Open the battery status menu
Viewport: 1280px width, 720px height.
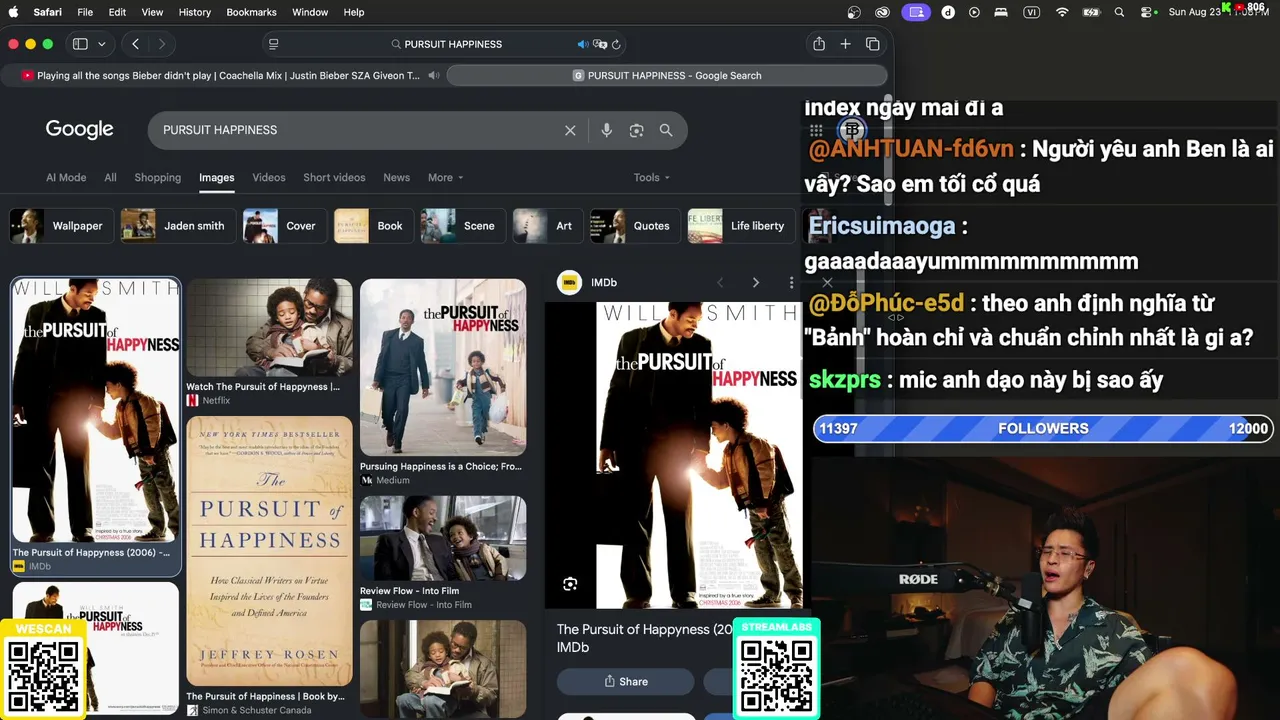1091,12
